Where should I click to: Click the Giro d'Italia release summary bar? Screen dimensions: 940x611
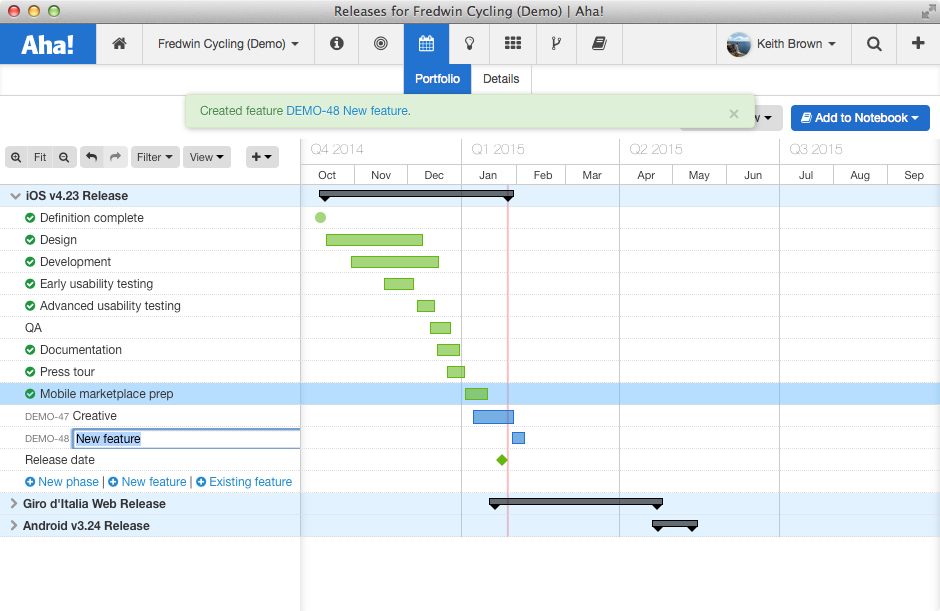coord(576,502)
